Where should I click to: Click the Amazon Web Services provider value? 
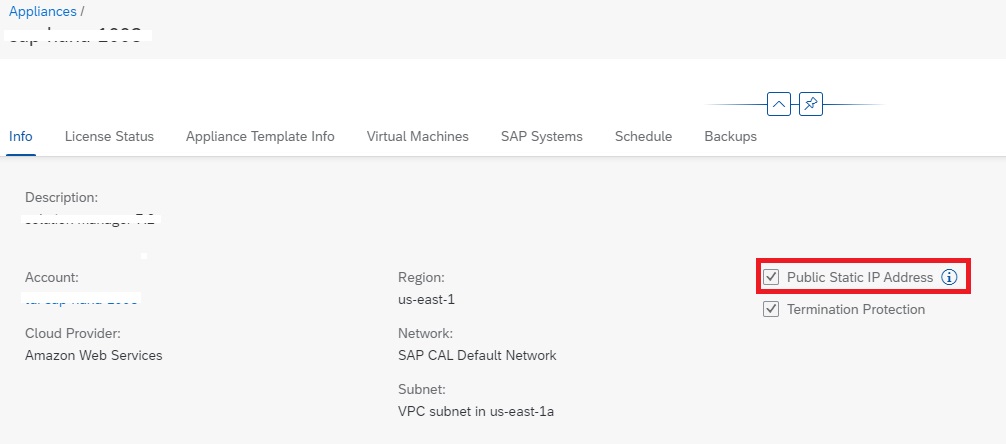coord(93,355)
